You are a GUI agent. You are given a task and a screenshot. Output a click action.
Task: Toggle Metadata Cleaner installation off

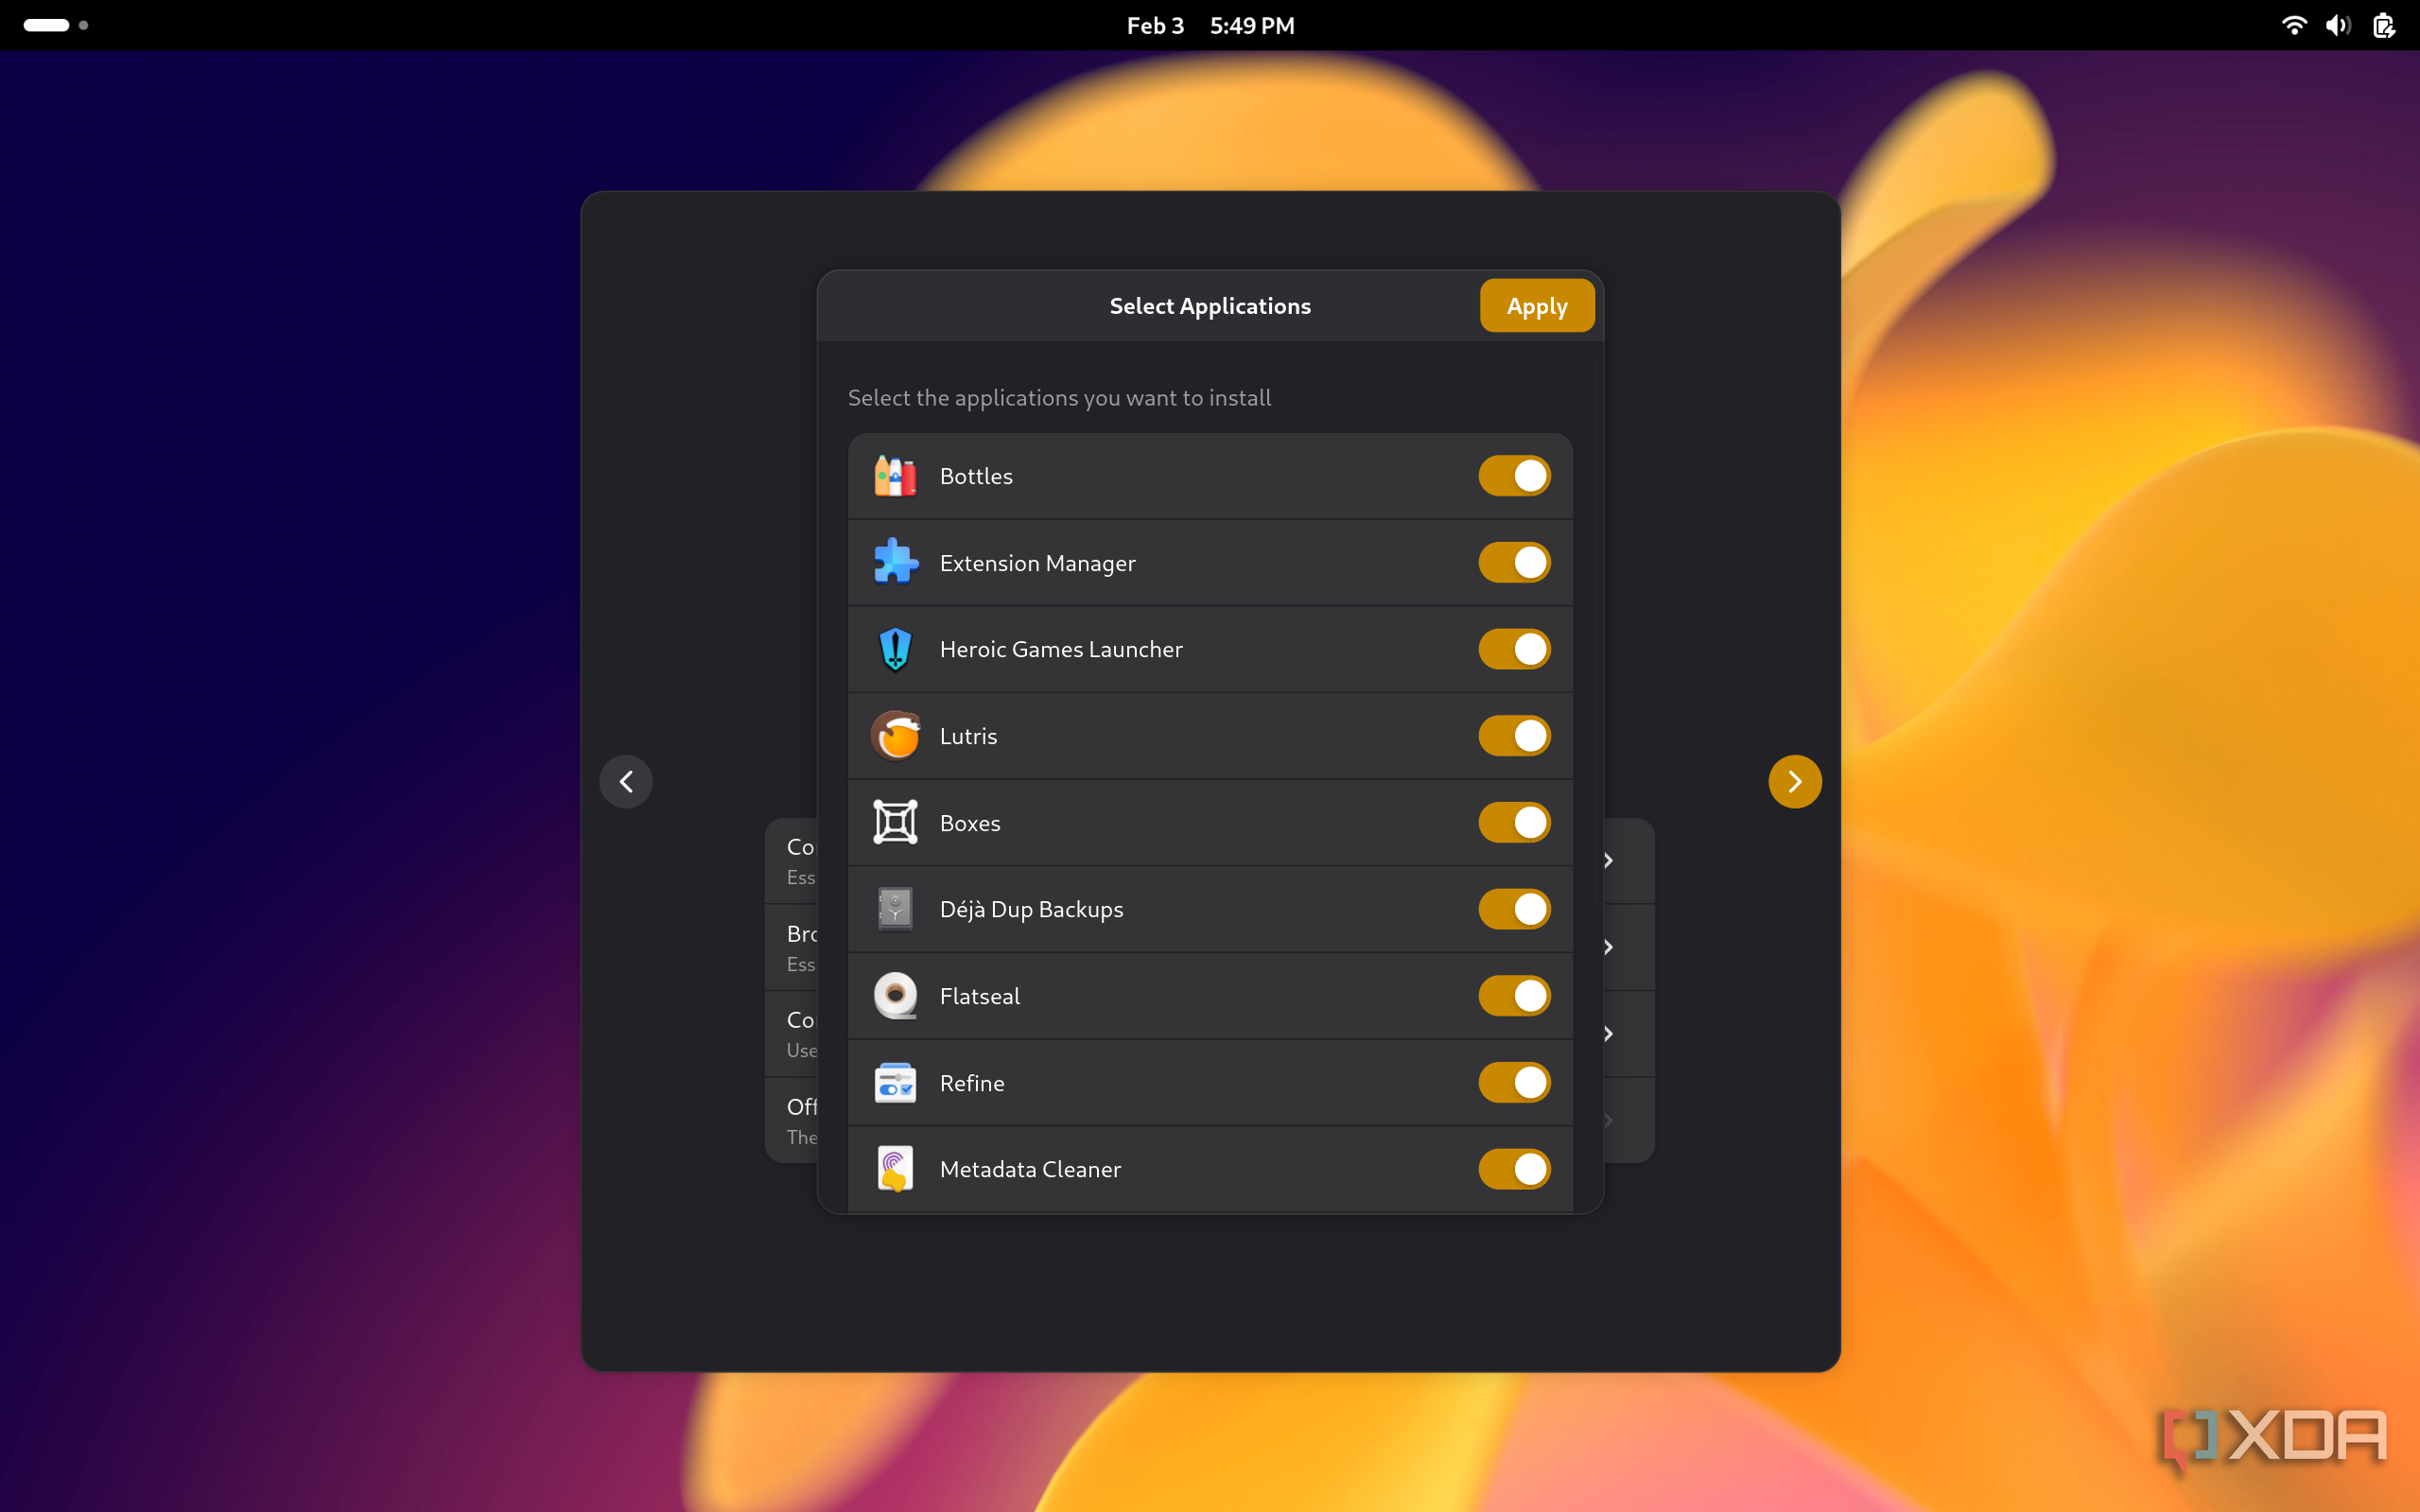point(1514,1169)
